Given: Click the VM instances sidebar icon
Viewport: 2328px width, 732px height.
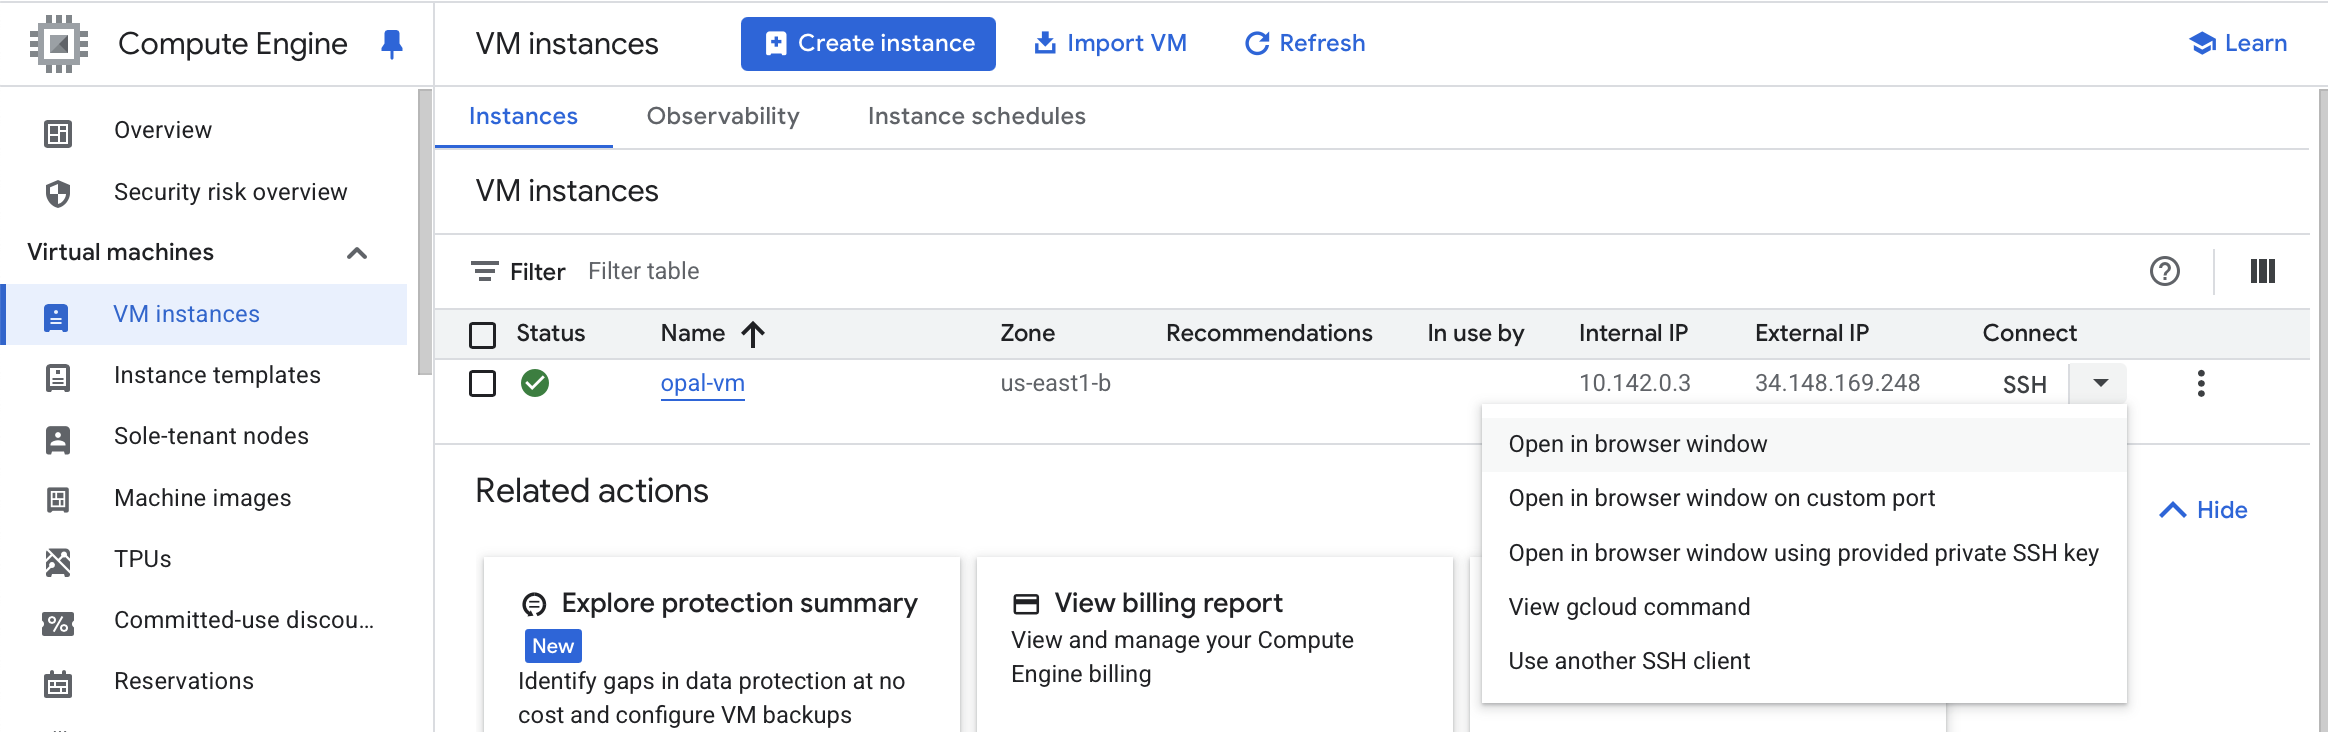Looking at the screenshot, I should pyautogui.click(x=57, y=316).
